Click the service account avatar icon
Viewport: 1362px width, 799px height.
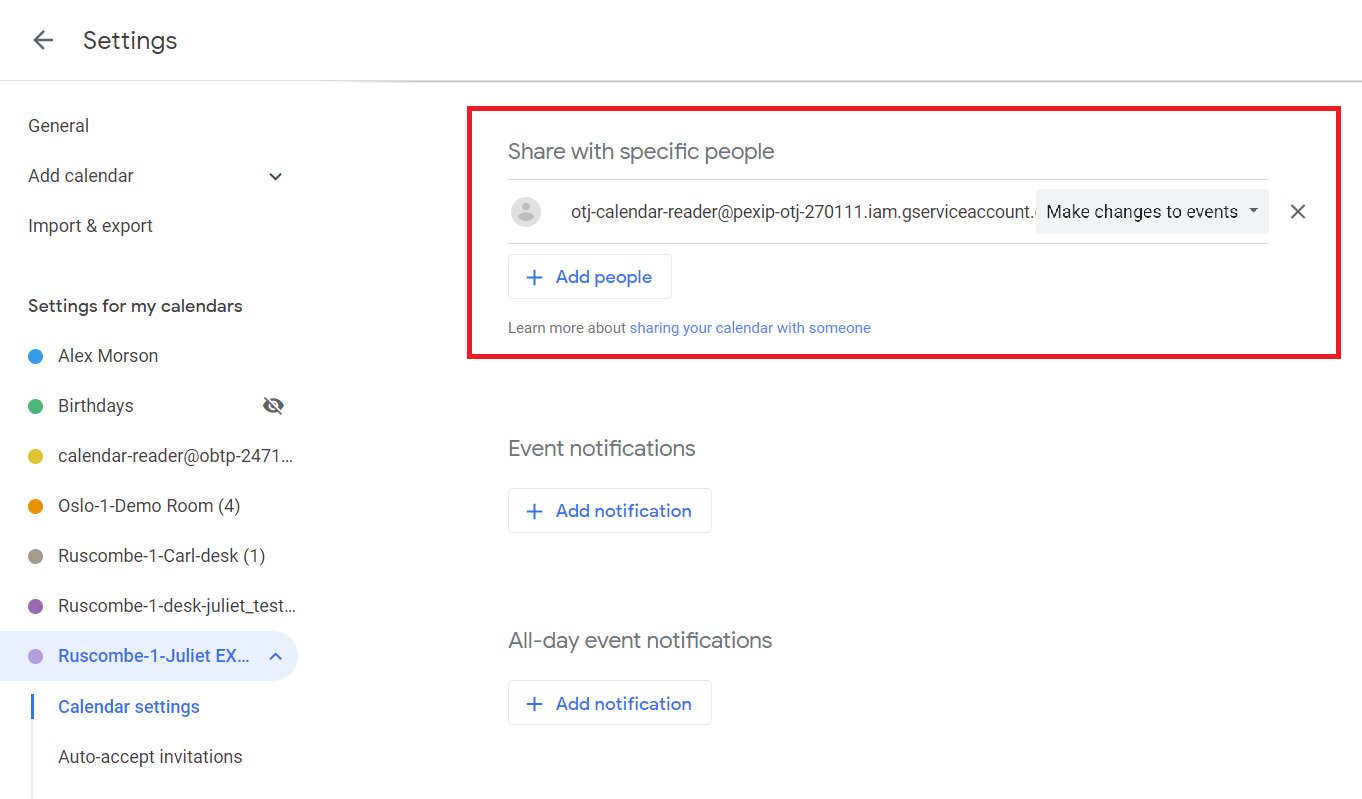point(526,212)
